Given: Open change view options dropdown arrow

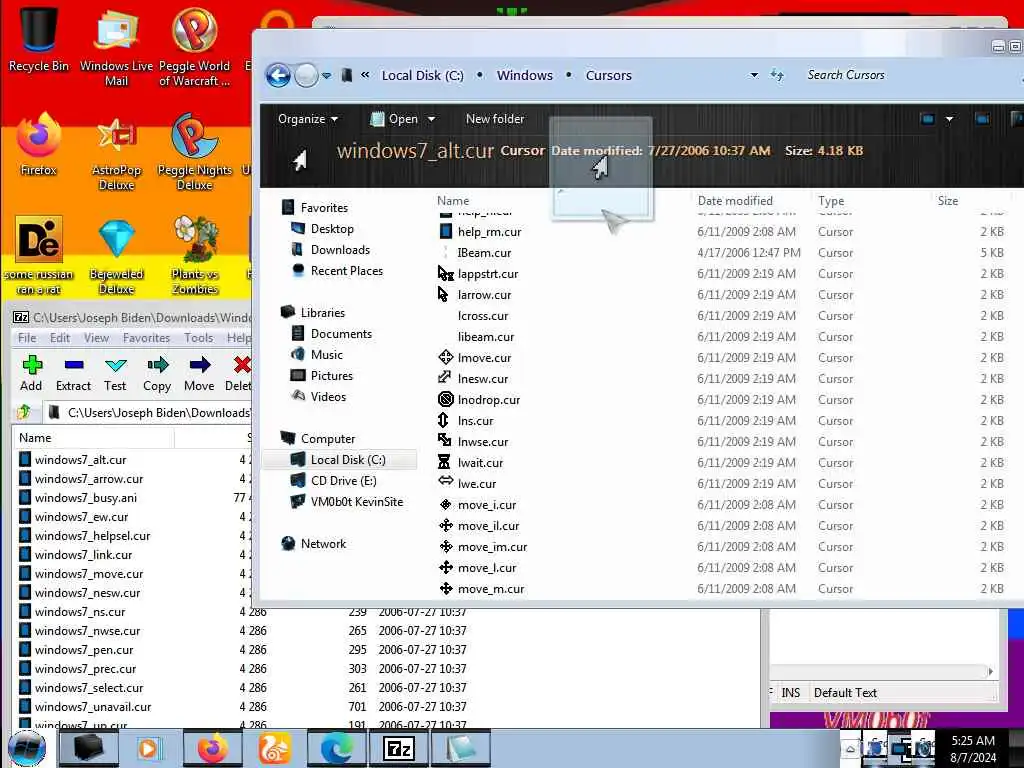Looking at the screenshot, I should (x=950, y=119).
